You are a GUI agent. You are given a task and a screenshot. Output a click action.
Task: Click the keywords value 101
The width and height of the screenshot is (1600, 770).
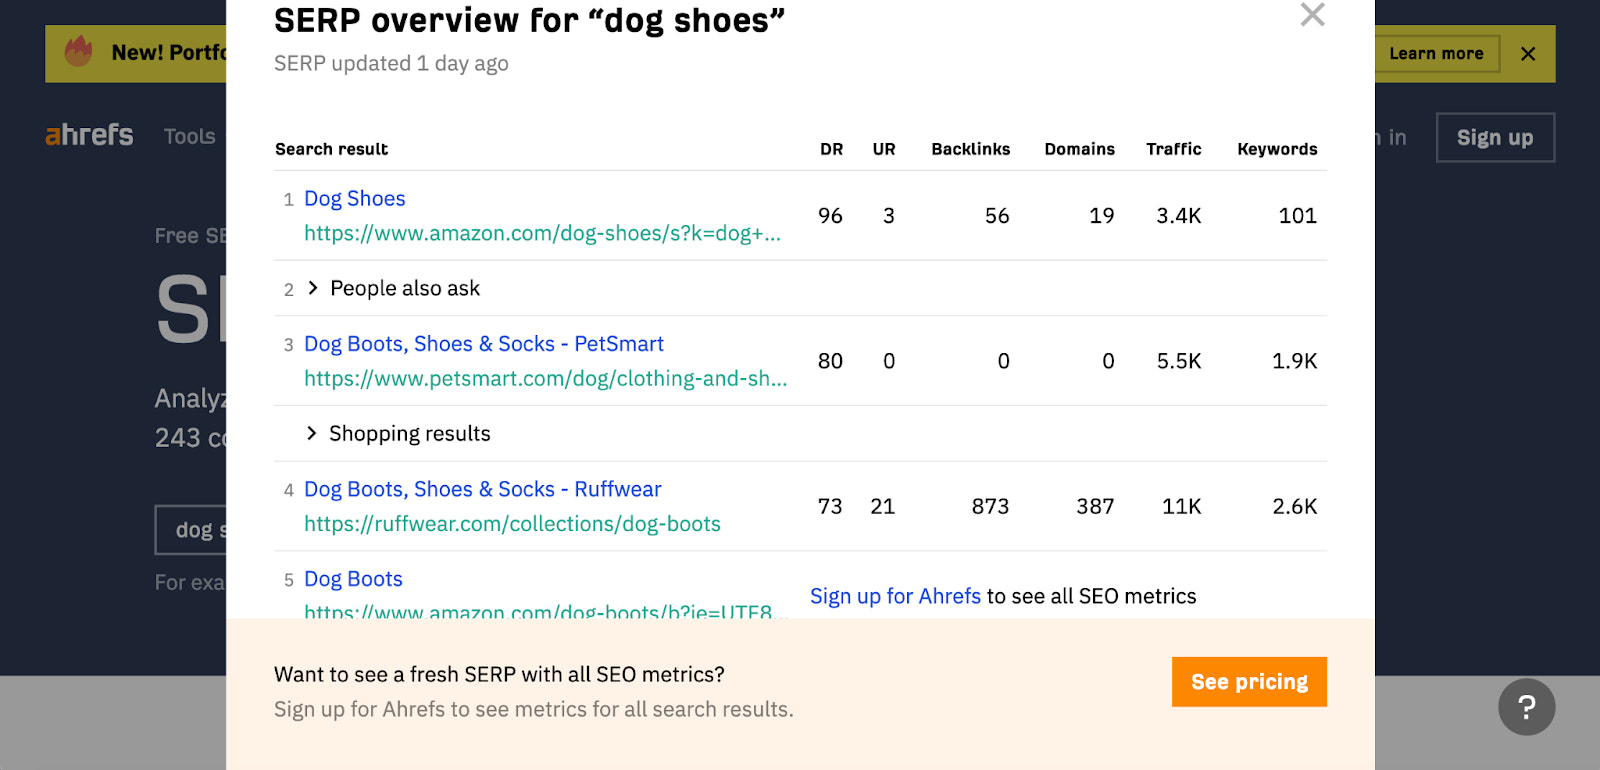click(1298, 216)
